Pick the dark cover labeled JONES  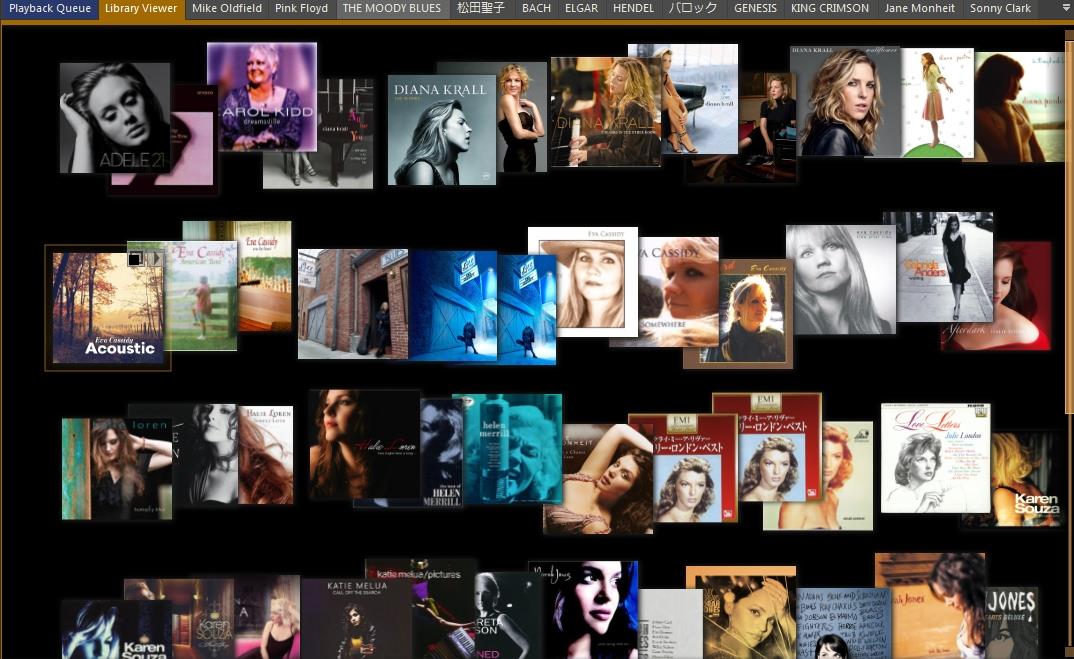pos(1012,623)
